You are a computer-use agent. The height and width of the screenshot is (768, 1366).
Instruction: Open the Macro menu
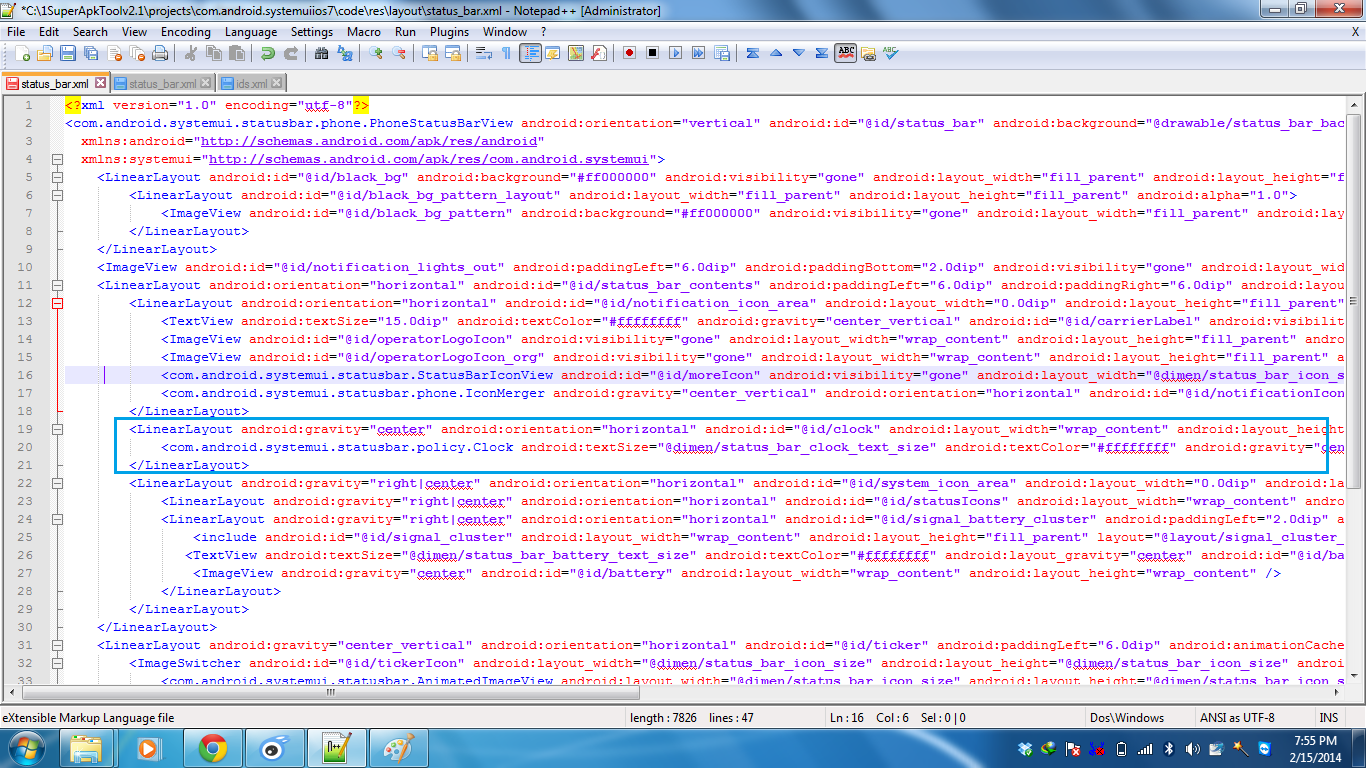coord(364,31)
